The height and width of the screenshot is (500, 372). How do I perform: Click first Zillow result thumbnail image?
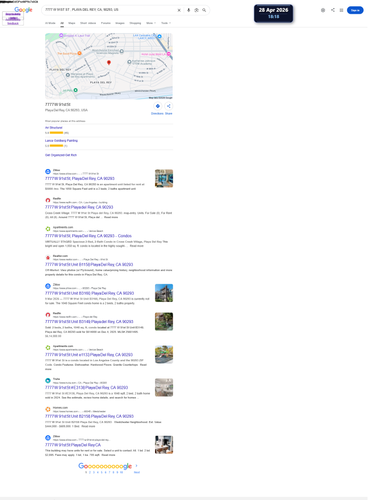pos(164,178)
